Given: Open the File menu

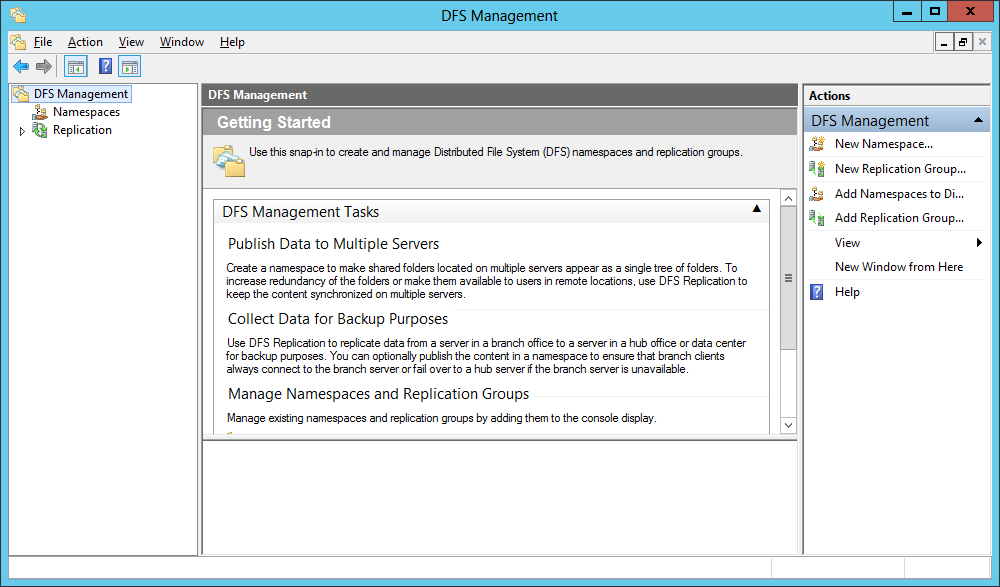Looking at the screenshot, I should click(x=43, y=42).
